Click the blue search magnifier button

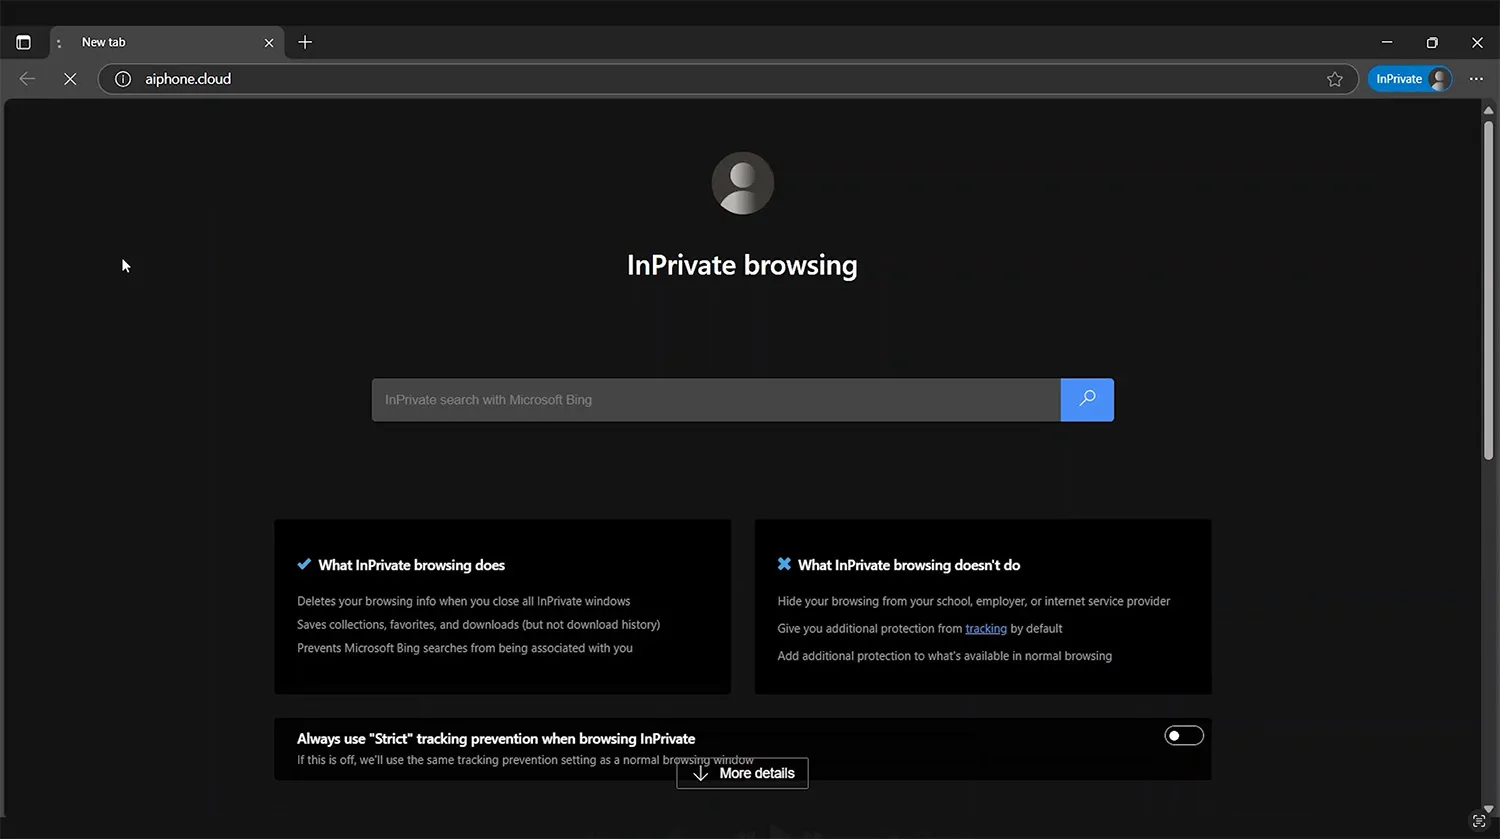coord(1087,400)
